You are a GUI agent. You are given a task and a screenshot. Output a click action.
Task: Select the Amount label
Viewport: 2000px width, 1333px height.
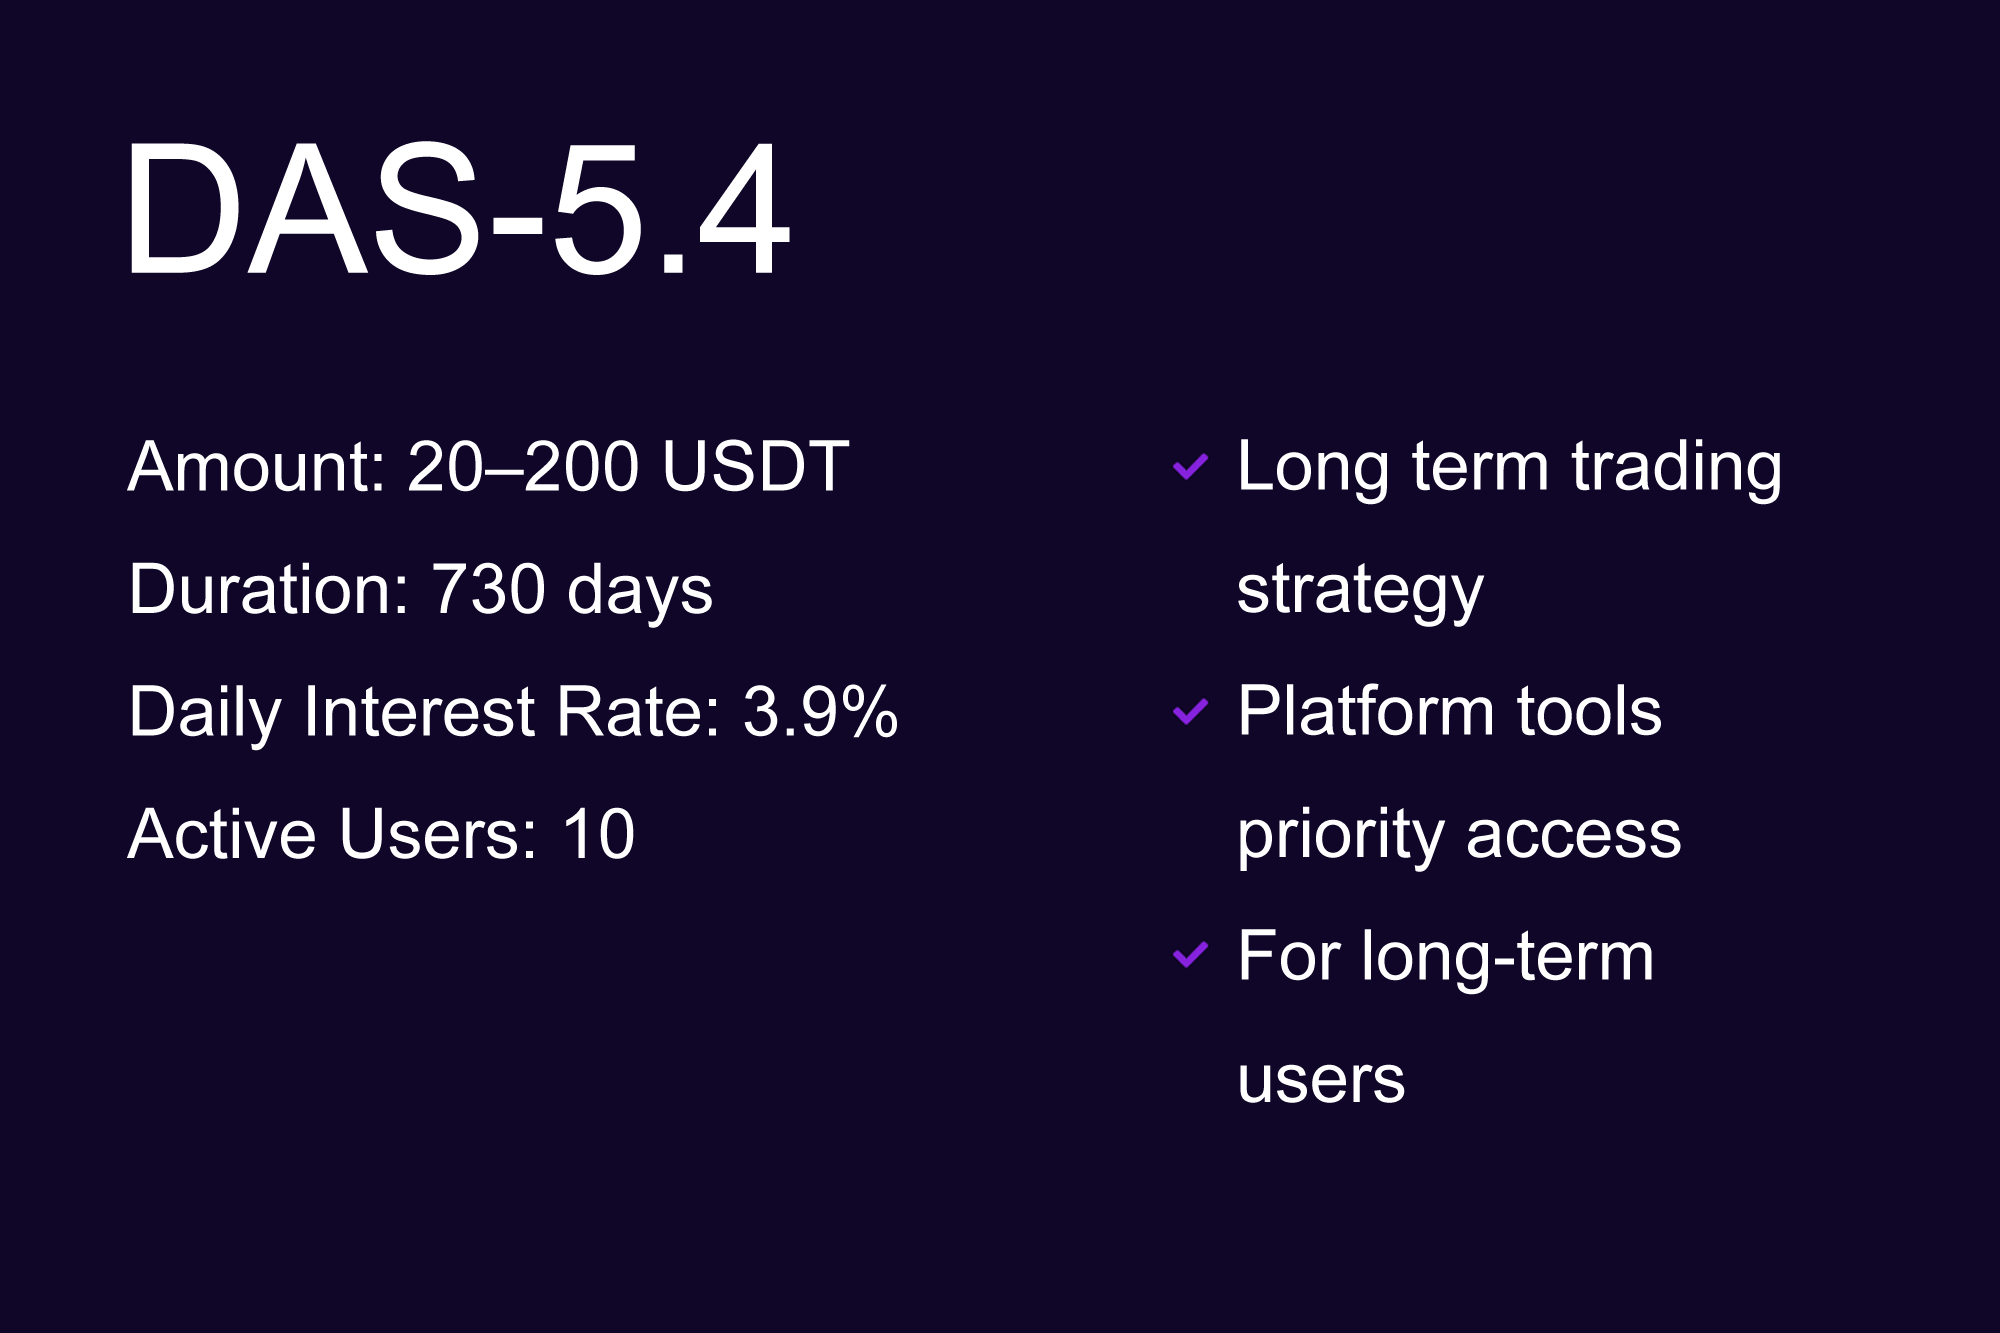(x=256, y=467)
